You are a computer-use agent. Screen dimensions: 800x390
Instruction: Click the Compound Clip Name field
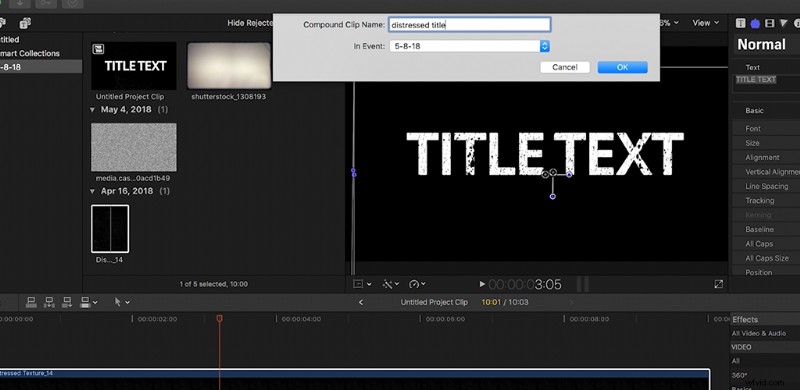point(469,24)
